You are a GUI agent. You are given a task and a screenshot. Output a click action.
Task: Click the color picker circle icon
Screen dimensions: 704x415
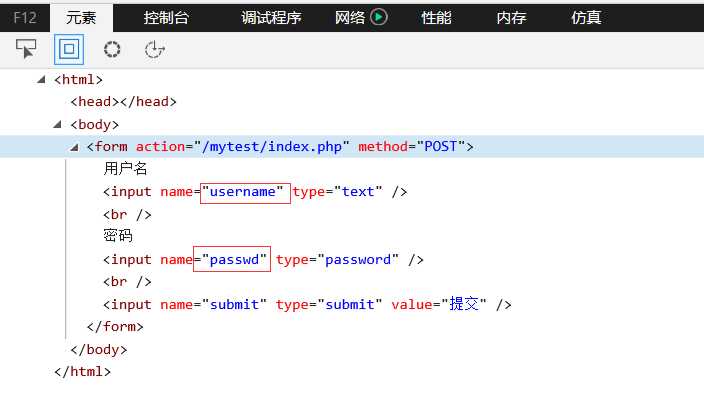point(112,49)
